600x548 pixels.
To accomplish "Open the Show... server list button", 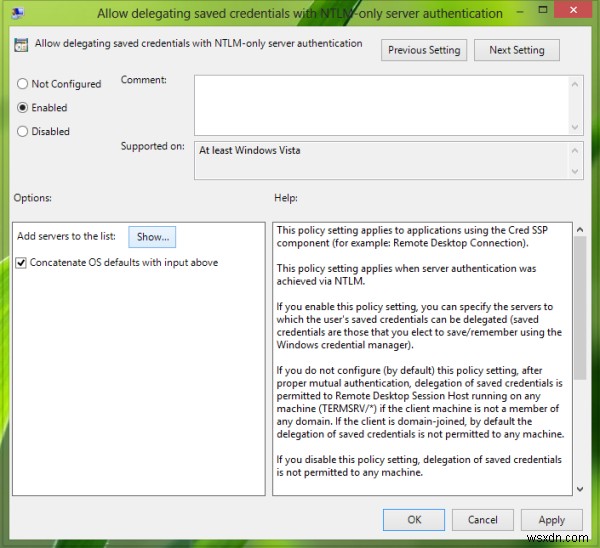I will click(152, 237).
